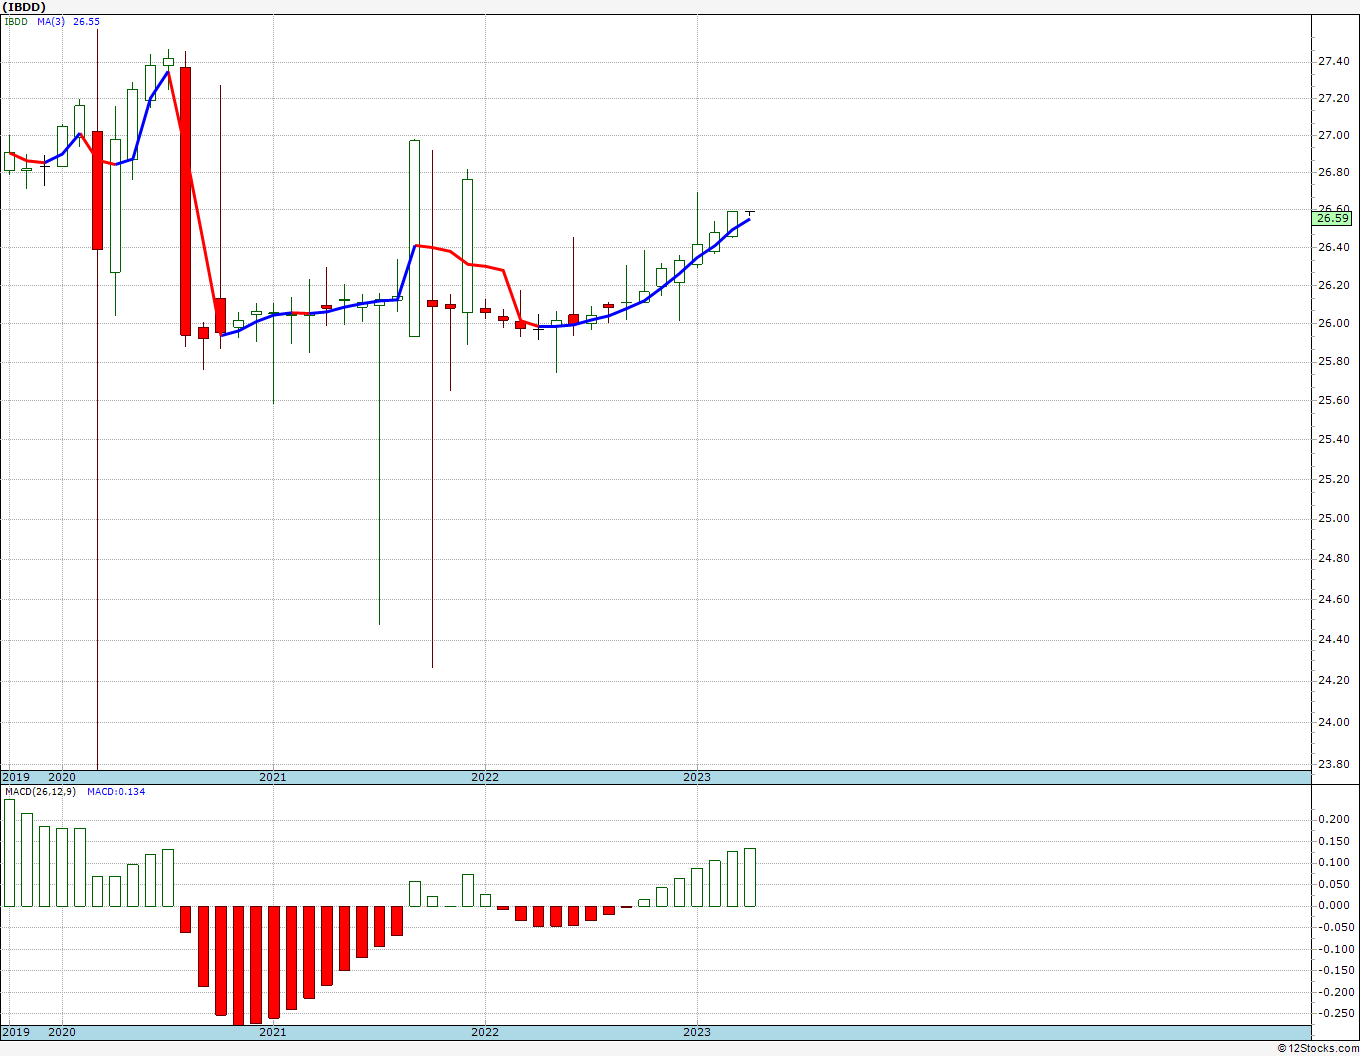Click the 25.80 price axis label
1360x1056 pixels.
[x=1333, y=361]
